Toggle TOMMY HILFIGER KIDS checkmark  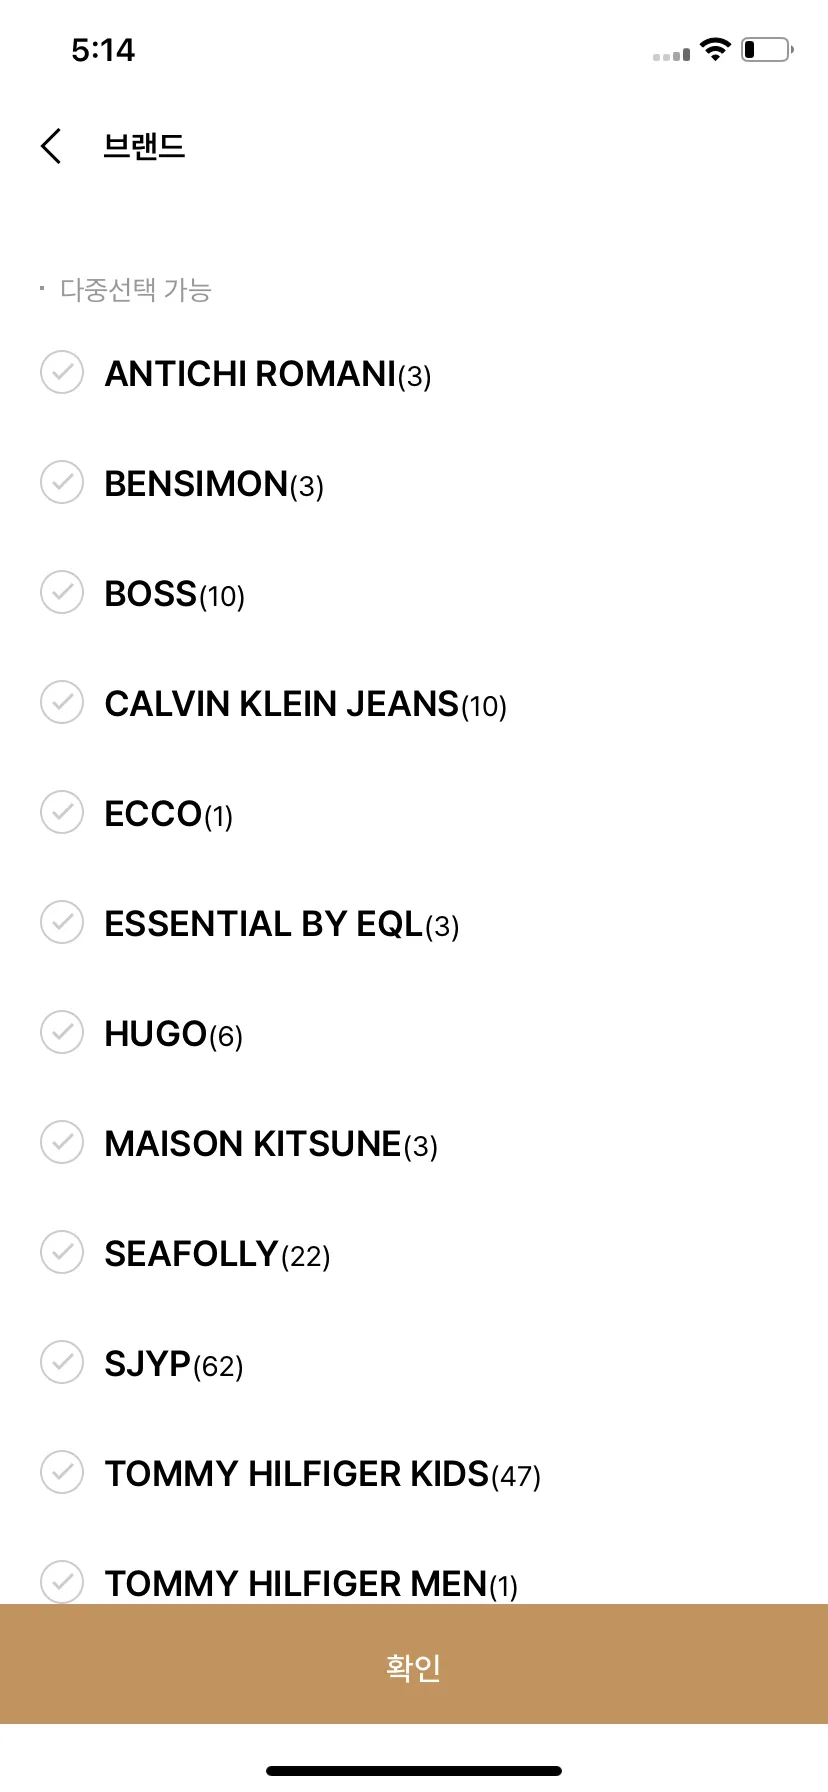click(x=62, y=1472)
